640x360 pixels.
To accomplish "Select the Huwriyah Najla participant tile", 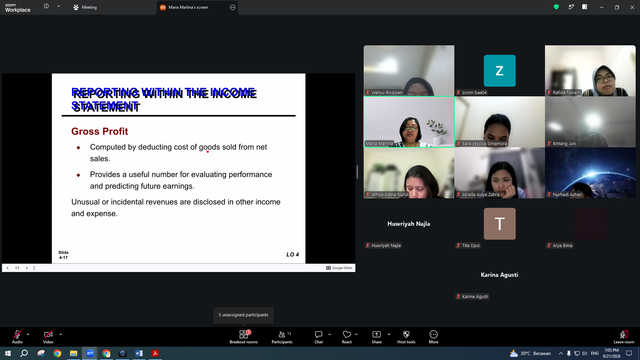I will click(409, 224).
